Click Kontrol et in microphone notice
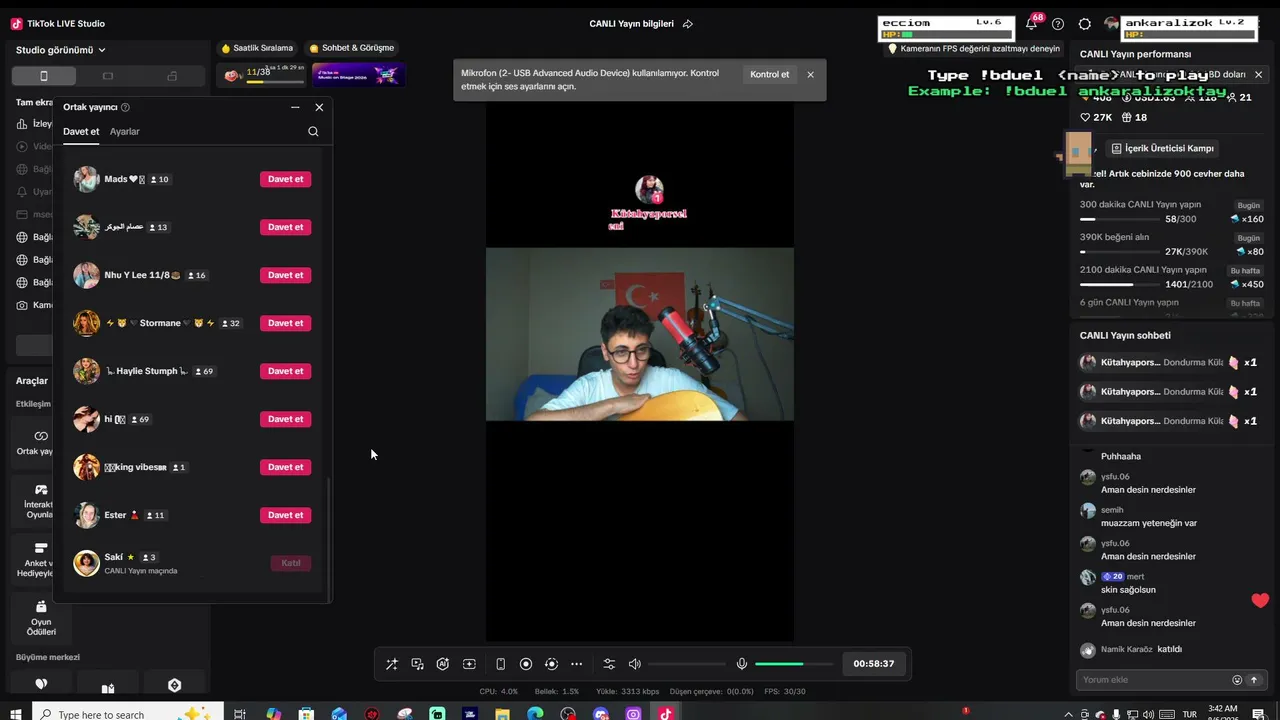The width and height of the screenshot is (1280, 720). click(x=769, y=75)
